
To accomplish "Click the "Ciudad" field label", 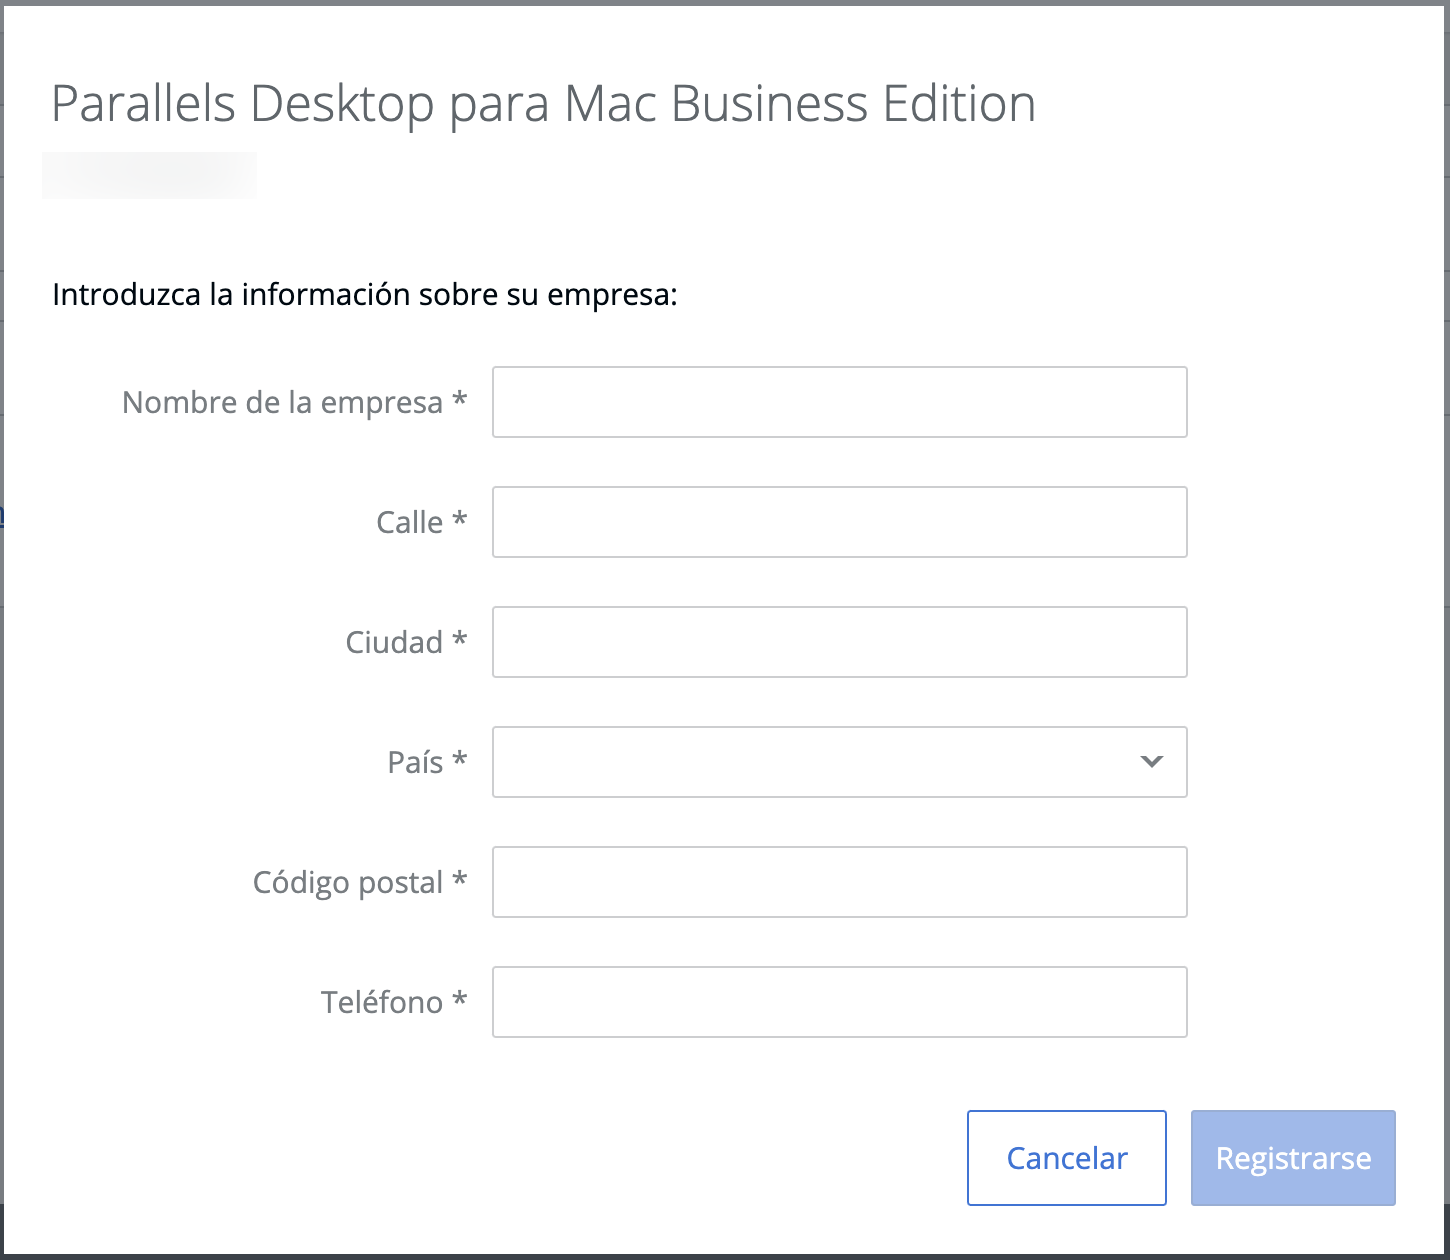I will click(x=394, y=642).
